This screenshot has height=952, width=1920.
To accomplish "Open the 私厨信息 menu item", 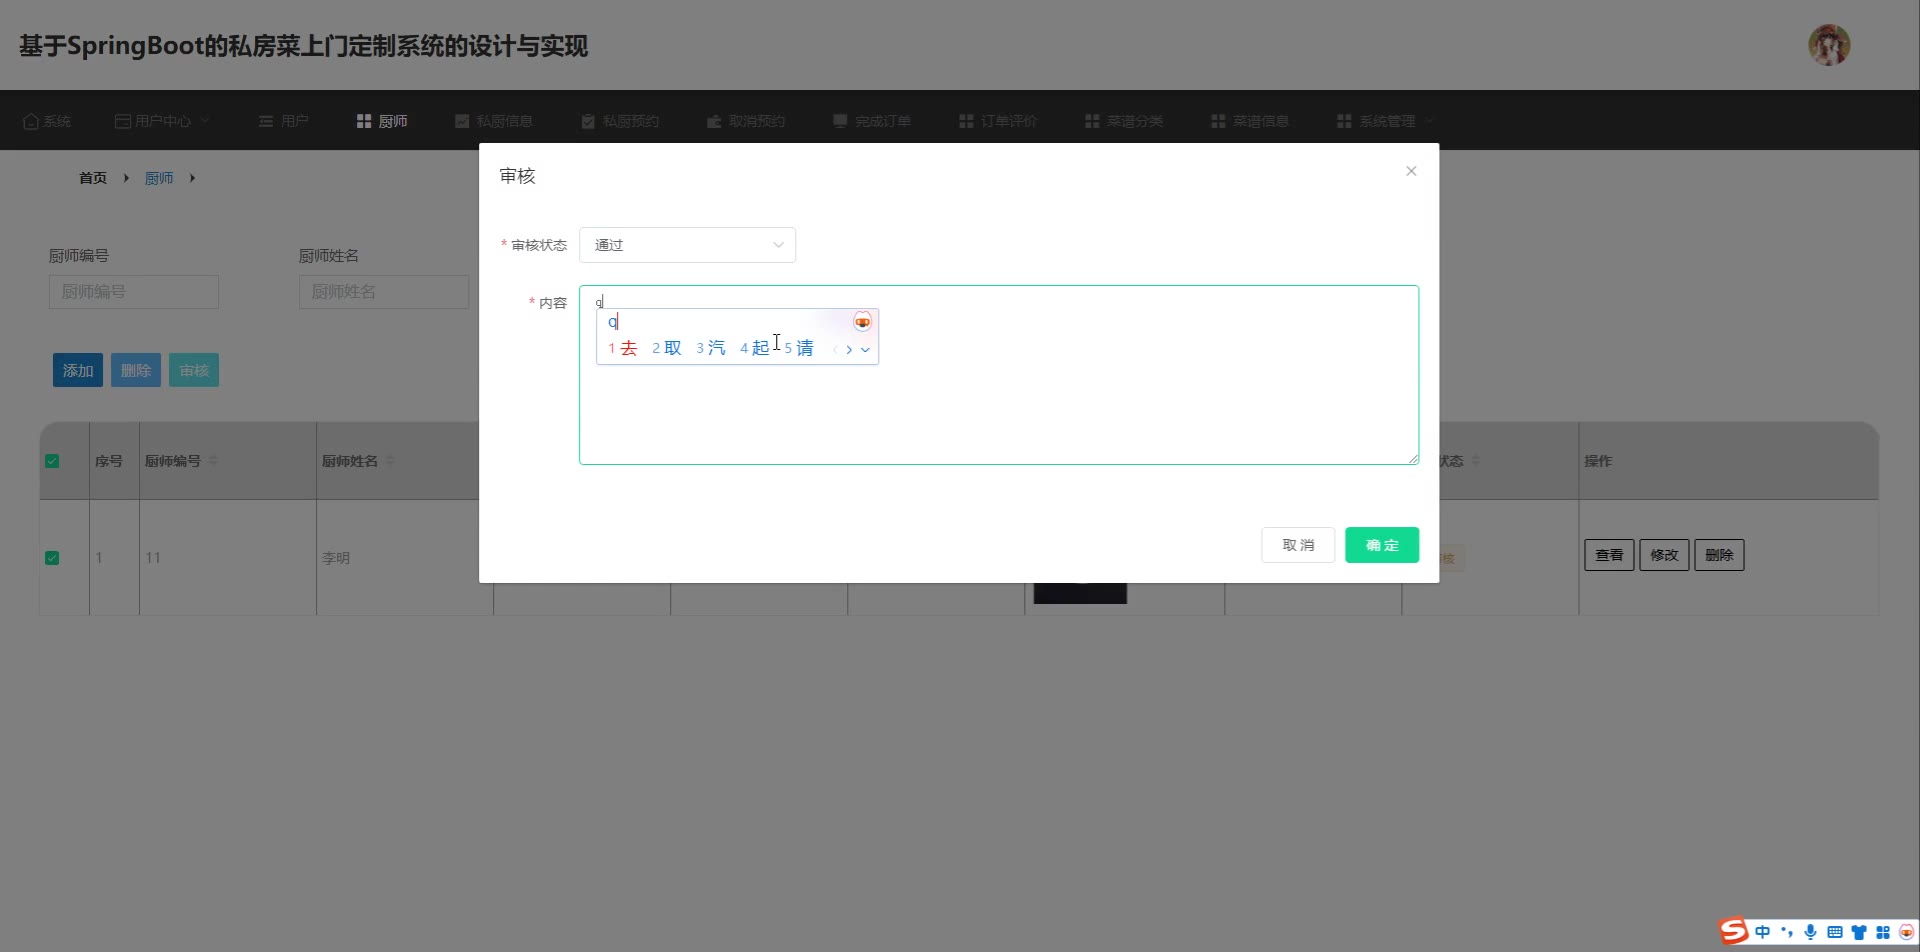I will coord(494,121).
